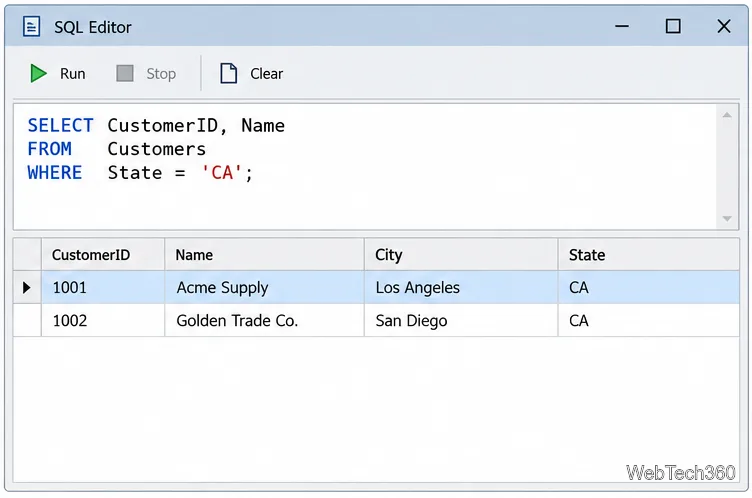Click the Stop button label
The height and width of the screenshot is (498, 752).
[161, 73]
